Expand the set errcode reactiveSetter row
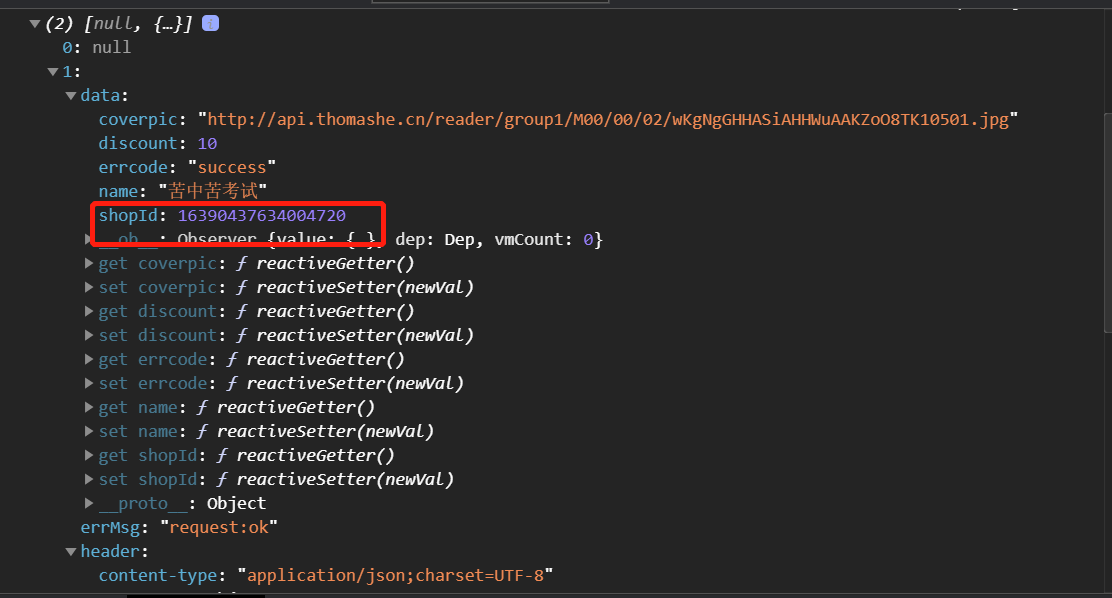Image resolution: width=1112 pixels, height=598 pixels. [x=89, y=383]
